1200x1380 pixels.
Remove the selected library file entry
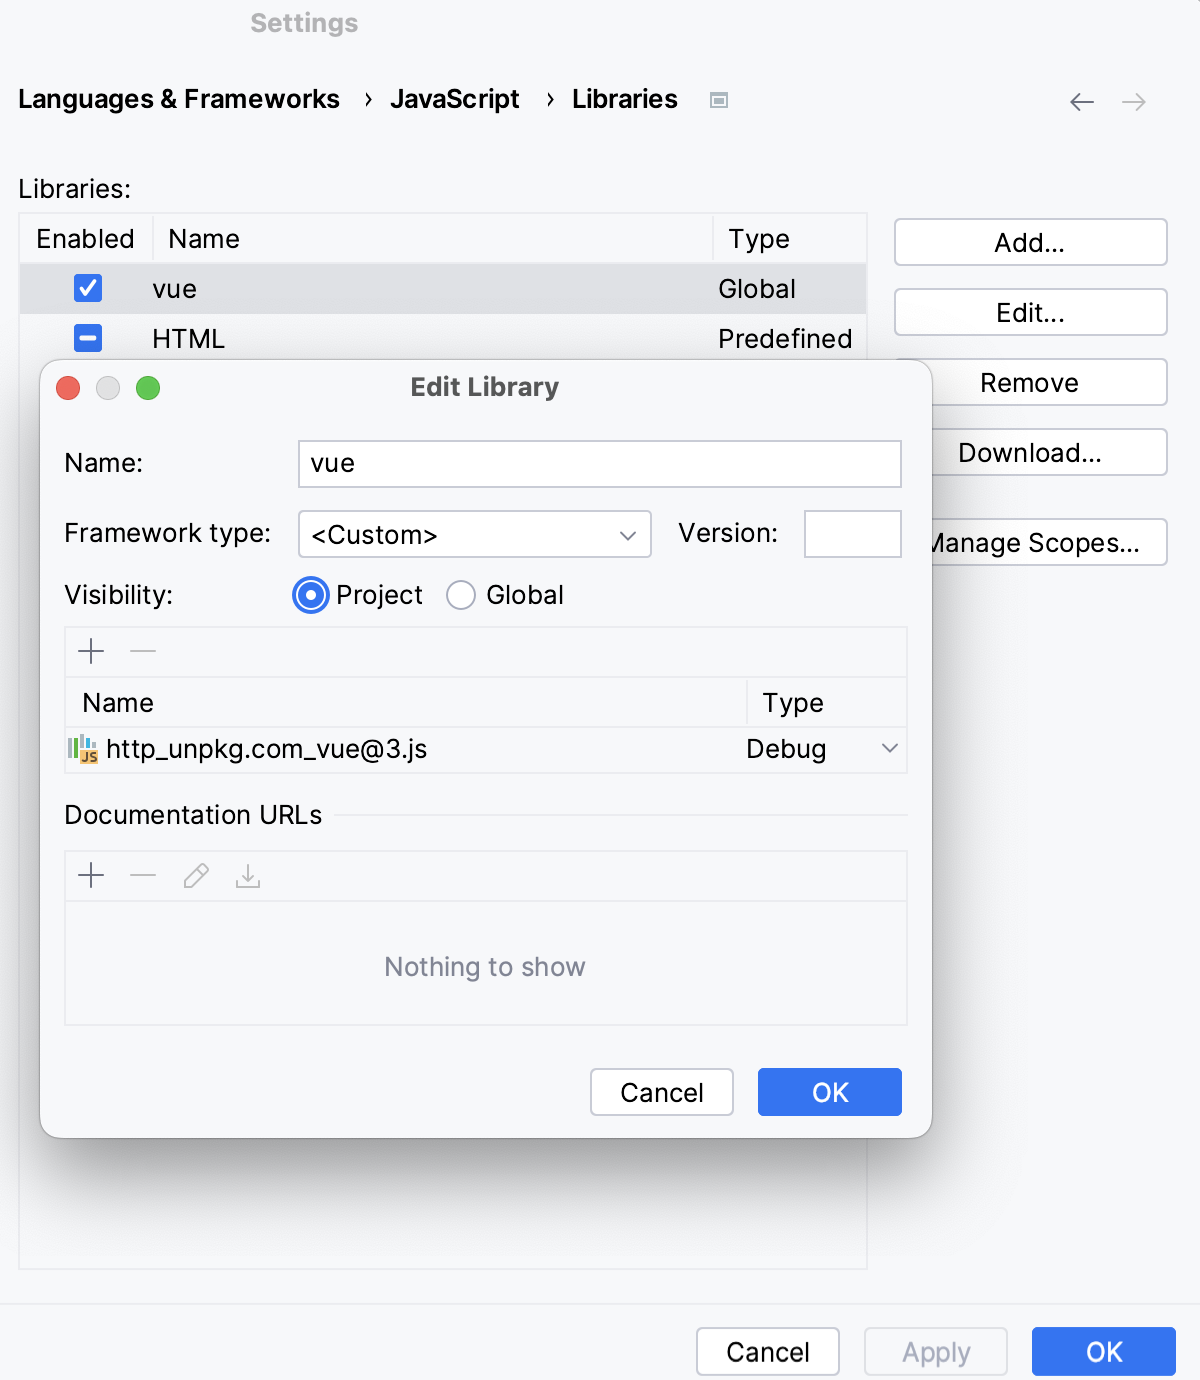143,651
